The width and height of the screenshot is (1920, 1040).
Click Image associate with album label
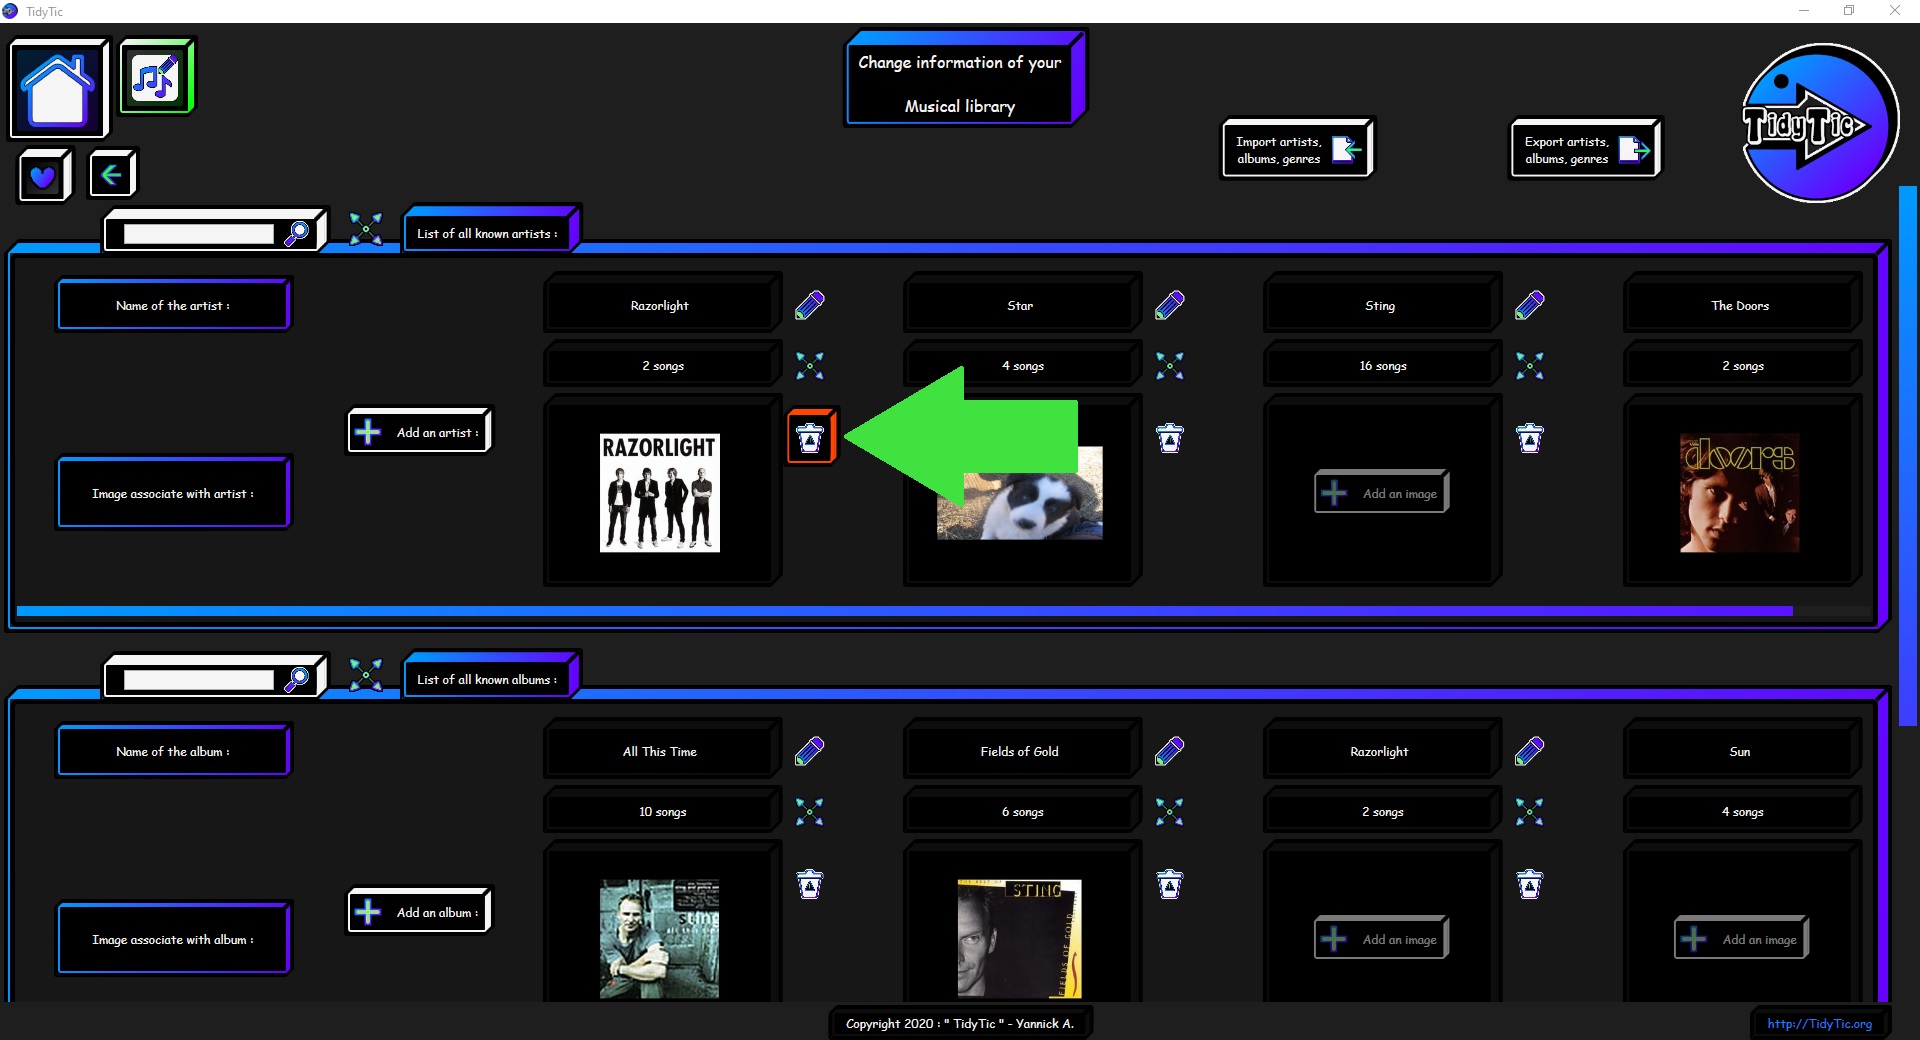pos(173,938)
